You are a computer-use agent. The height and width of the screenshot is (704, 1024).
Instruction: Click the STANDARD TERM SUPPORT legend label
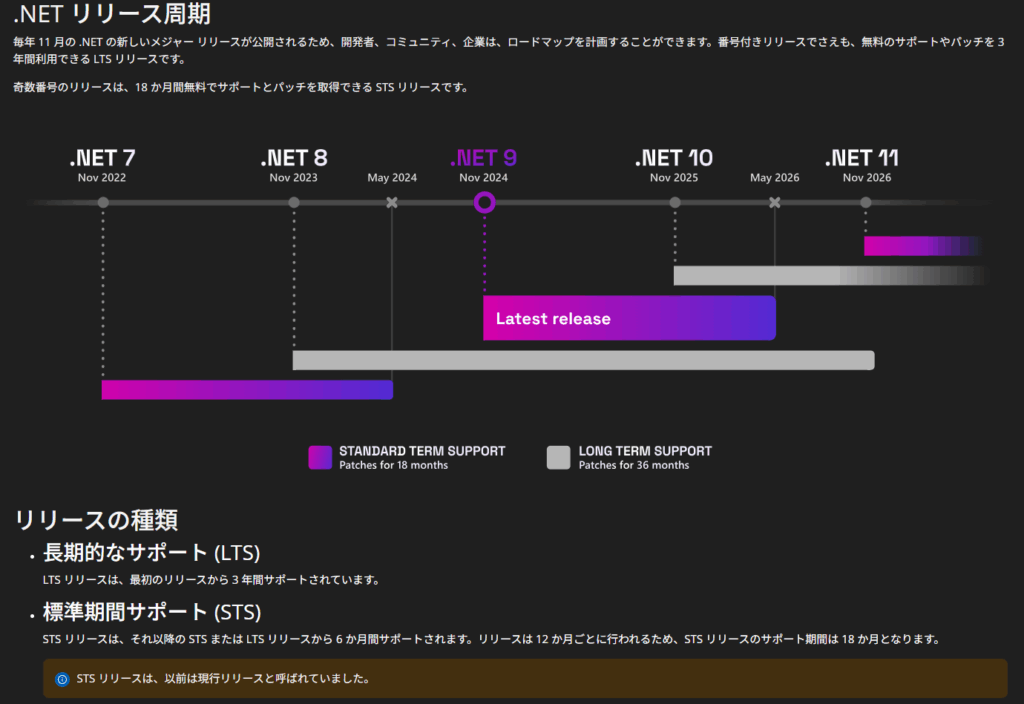pyautogui.click(x=422, y=451)
